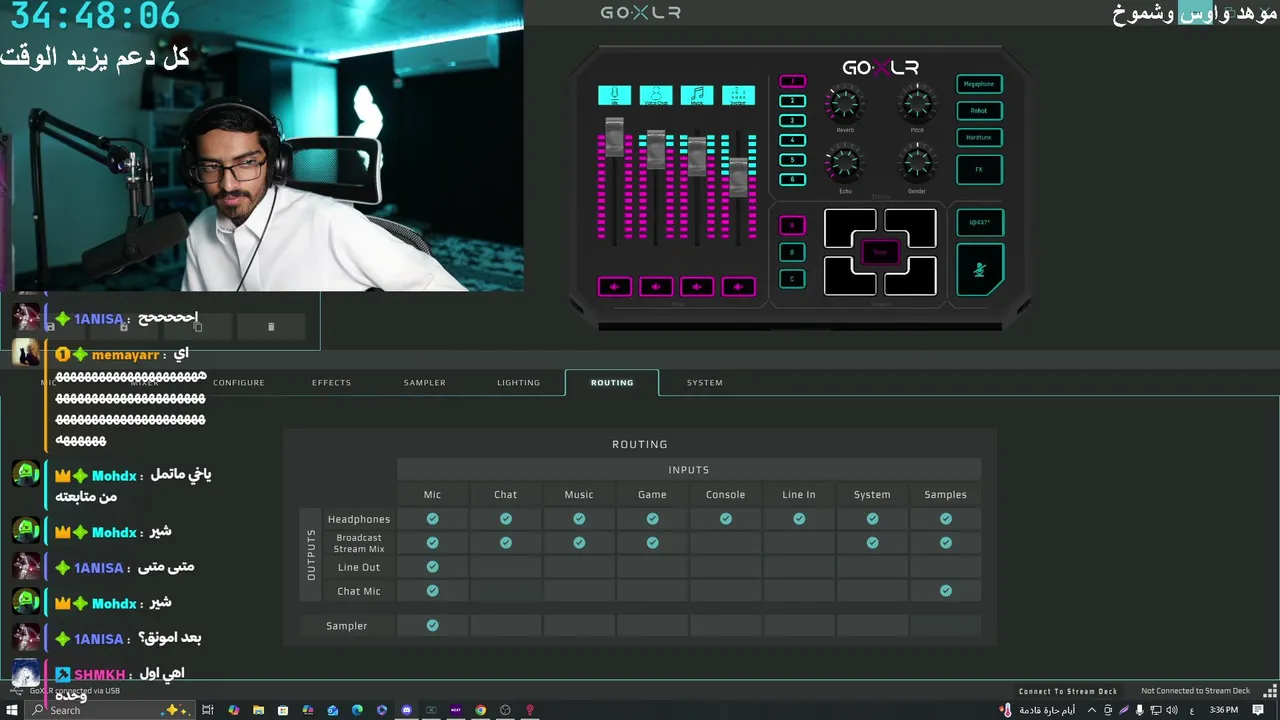Viewport: 1280px width, 720px height.
Task: Toggle Game to Broadcast Stream Mix routing
Action: pyautogui.click(x=652, y=543)
